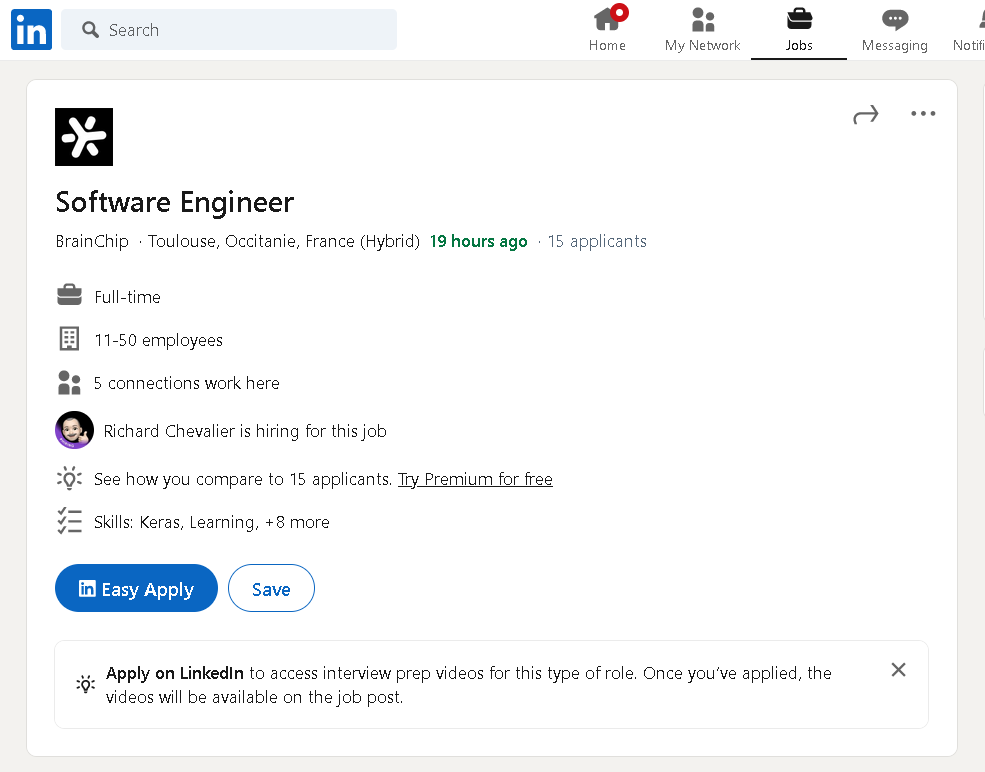This screenshot has width=985, height=772.
Task: View 5 connections work here
Action: [186, 383]
